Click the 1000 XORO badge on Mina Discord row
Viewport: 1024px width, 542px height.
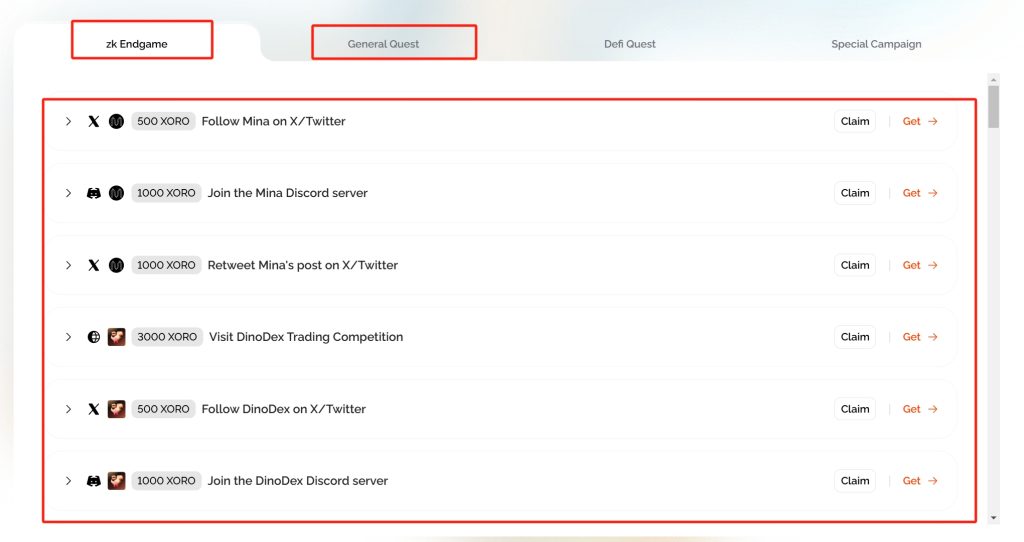click(x=167, y=193)
